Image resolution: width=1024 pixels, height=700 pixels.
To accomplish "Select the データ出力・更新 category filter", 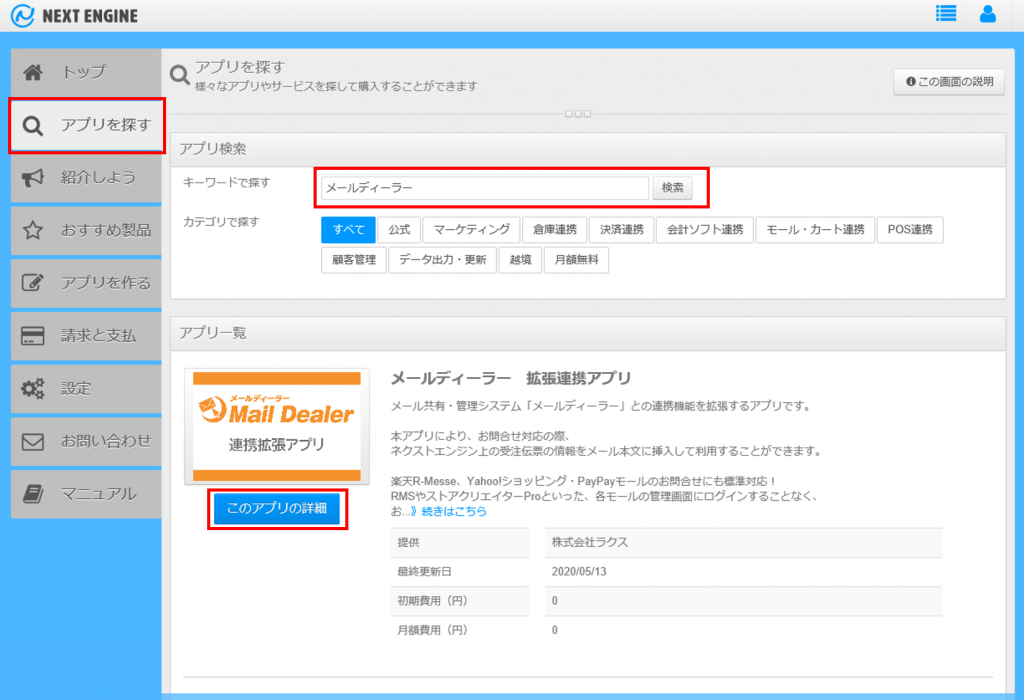I will point(442,260).
